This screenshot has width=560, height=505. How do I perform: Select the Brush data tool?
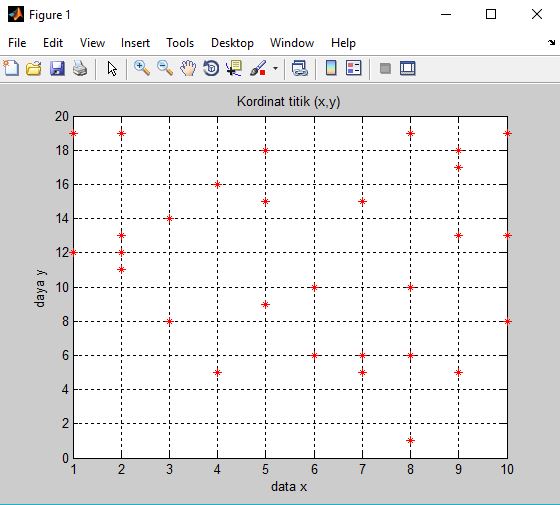pyautogui.click(x=258, y=68)
